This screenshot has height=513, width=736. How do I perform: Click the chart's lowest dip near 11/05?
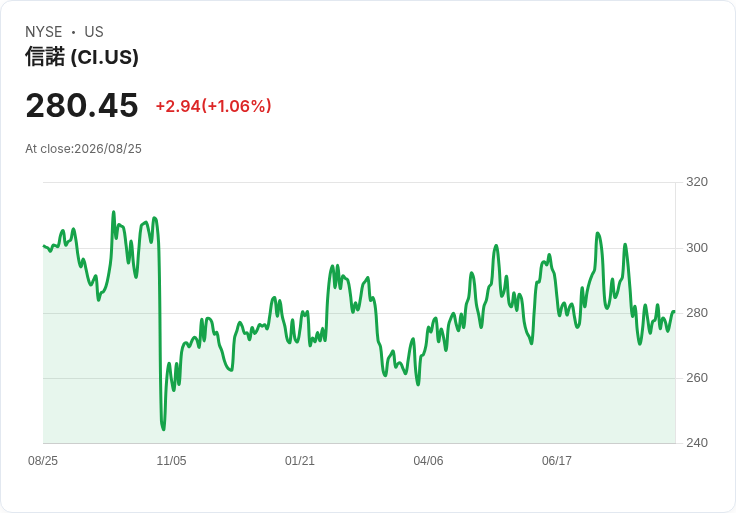[163, 429]
